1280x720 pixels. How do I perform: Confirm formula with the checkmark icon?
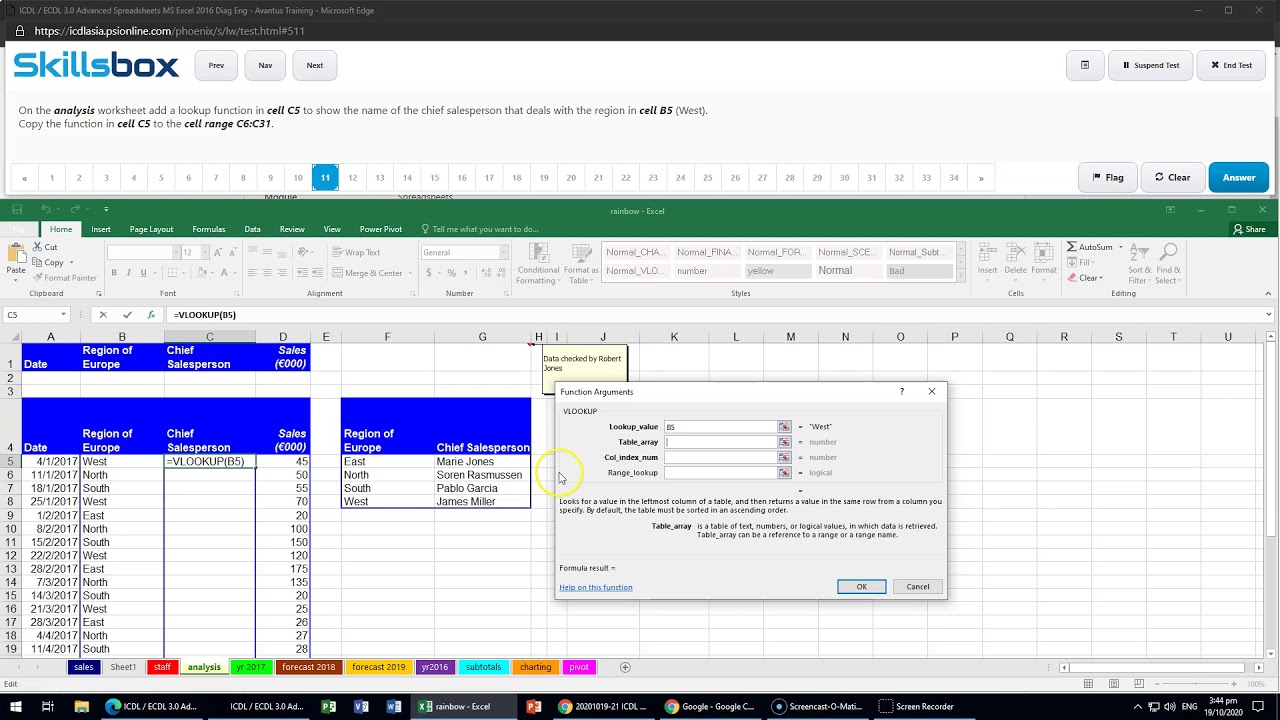click(x=127, y=315)
